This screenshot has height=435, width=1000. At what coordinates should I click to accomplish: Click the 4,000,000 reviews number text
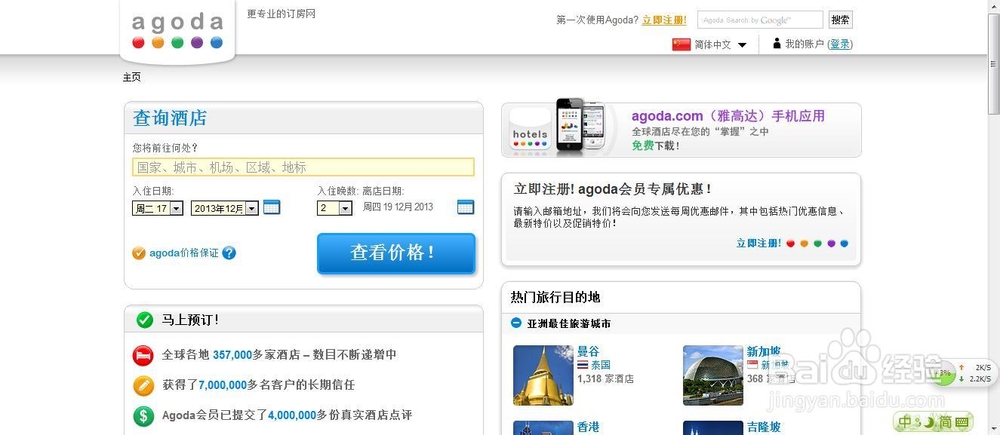[292, 416]
